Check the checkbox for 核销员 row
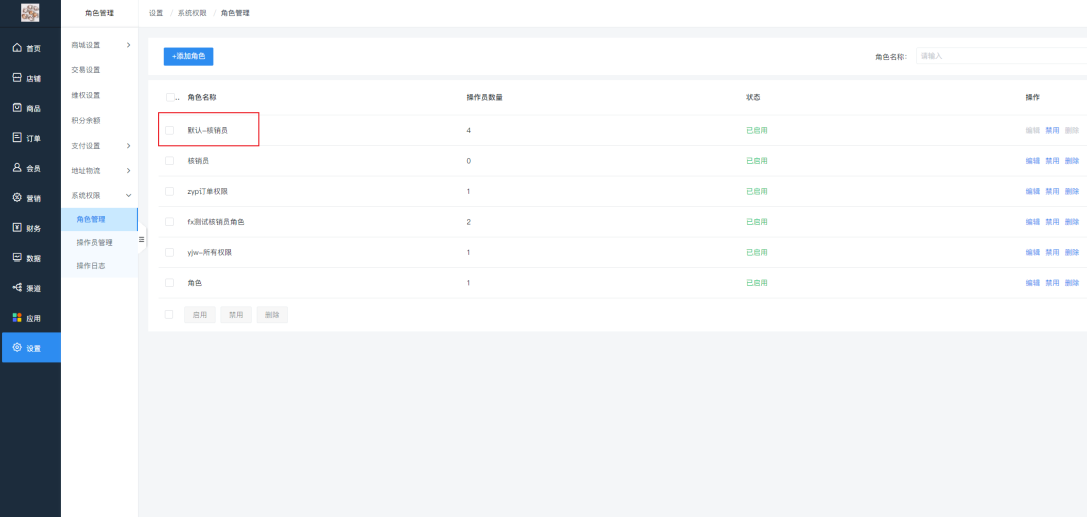This screenshot has width=1087, height=517. [x=169, y=161]
